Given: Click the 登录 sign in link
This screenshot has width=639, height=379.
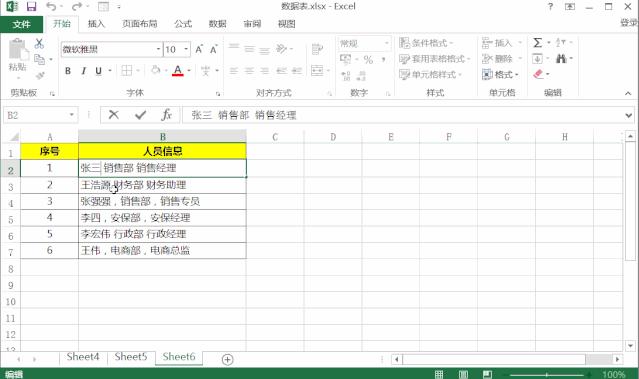Looking at the screenshot, I should click(x=629, y=23).
